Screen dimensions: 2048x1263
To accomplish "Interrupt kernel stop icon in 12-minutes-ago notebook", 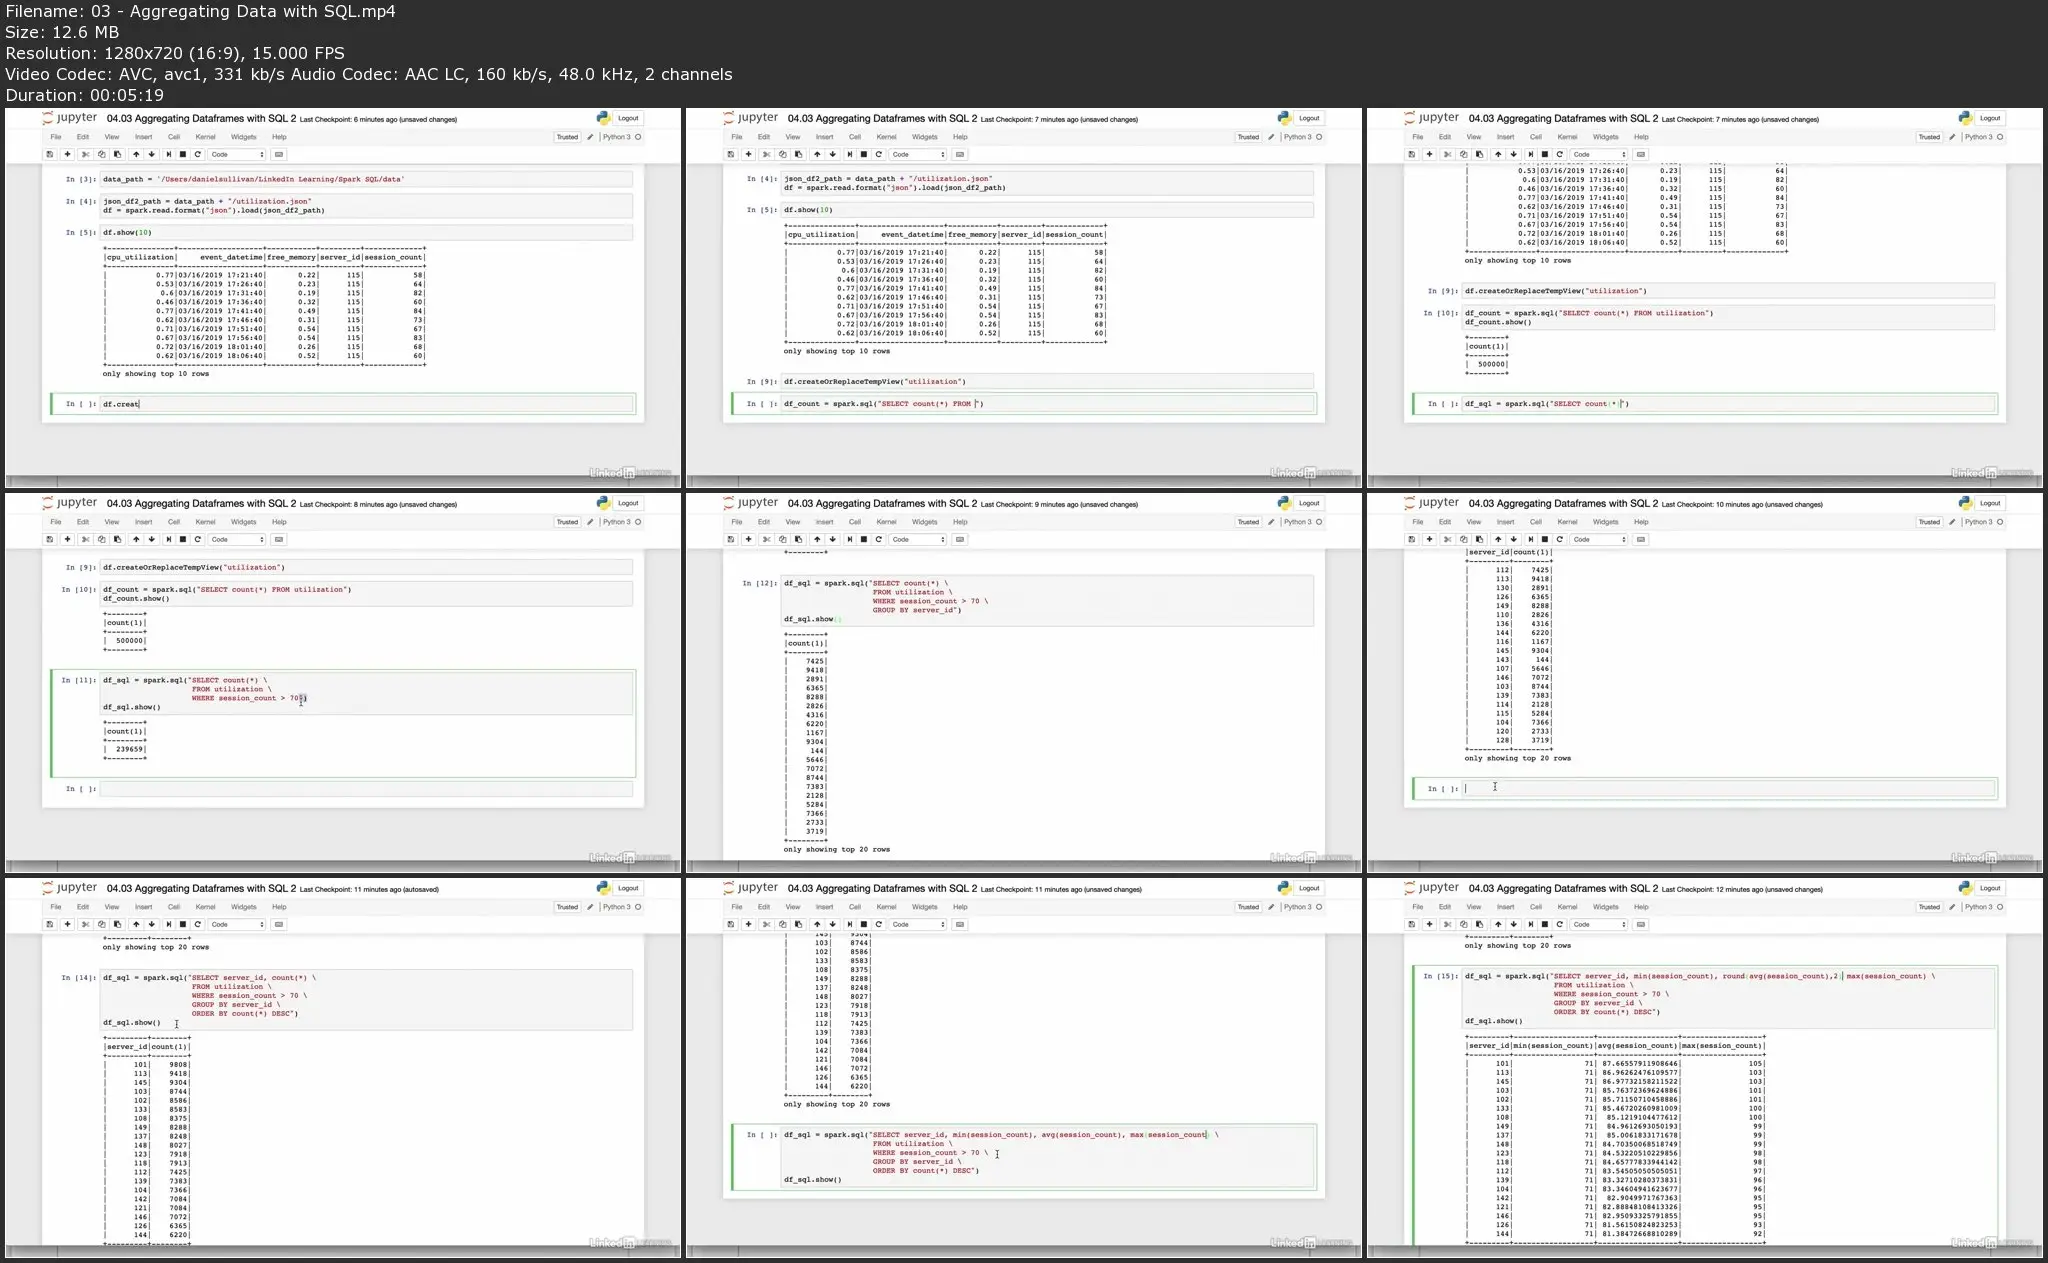I will click(x=1545, y=924).
